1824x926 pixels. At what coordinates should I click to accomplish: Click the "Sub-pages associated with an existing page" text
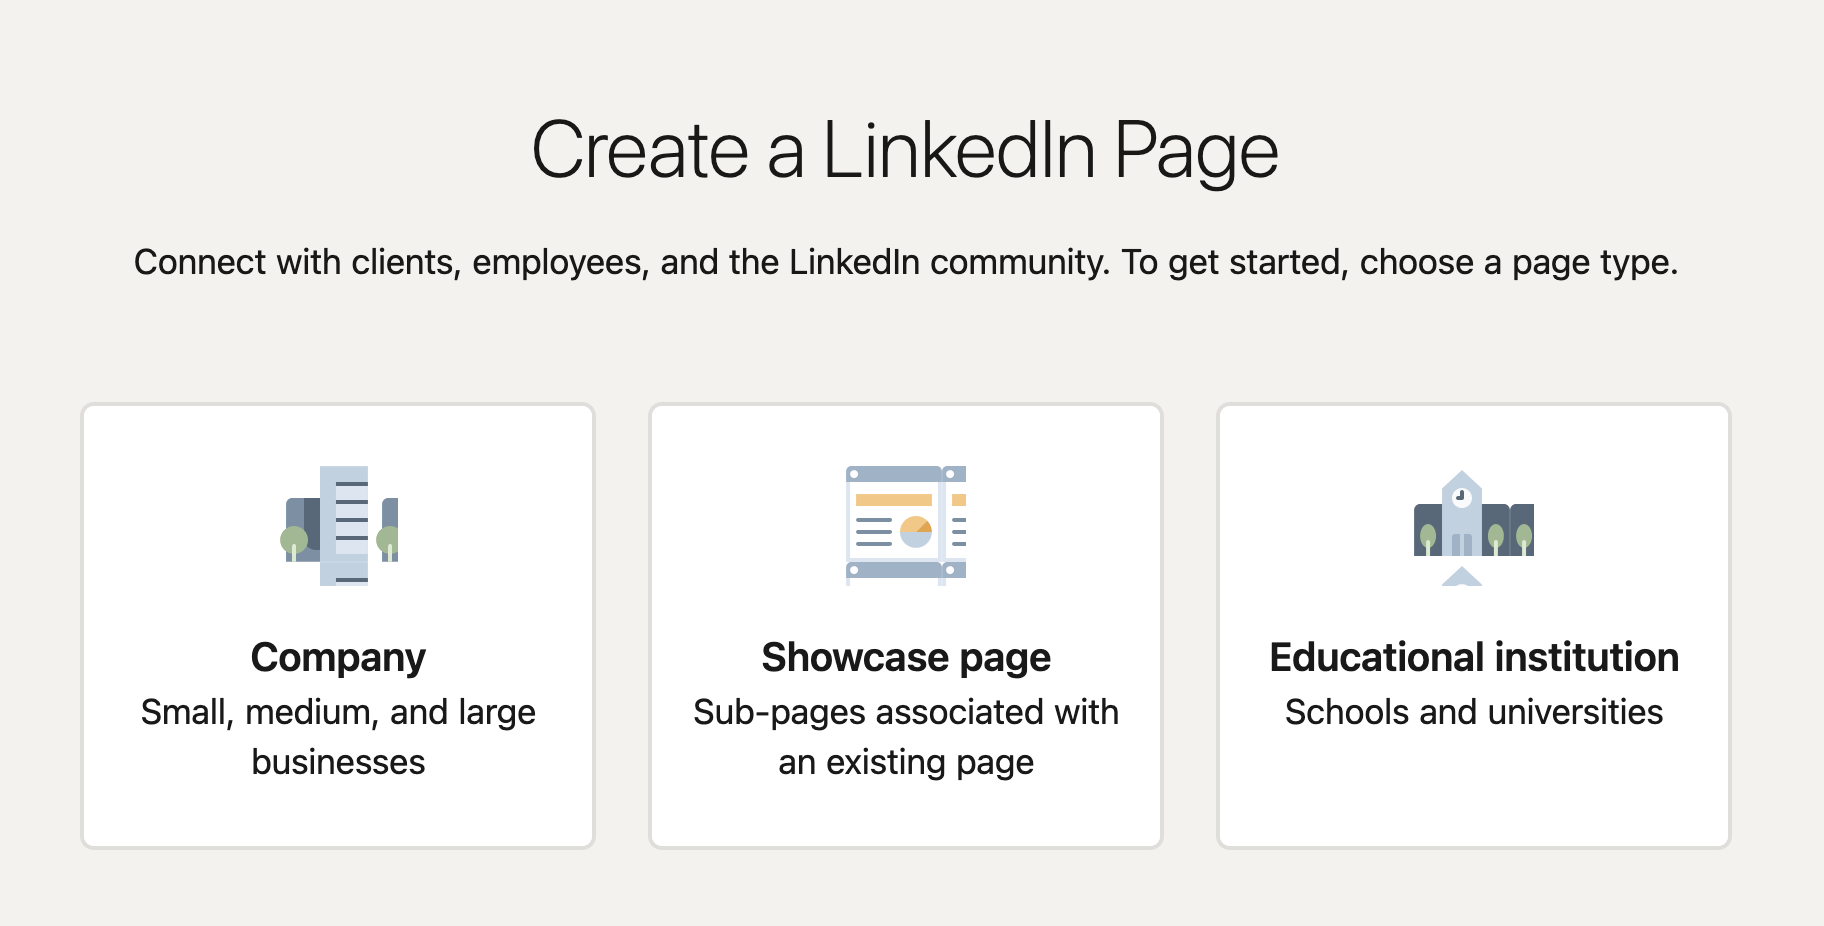(x=906, y=737)
